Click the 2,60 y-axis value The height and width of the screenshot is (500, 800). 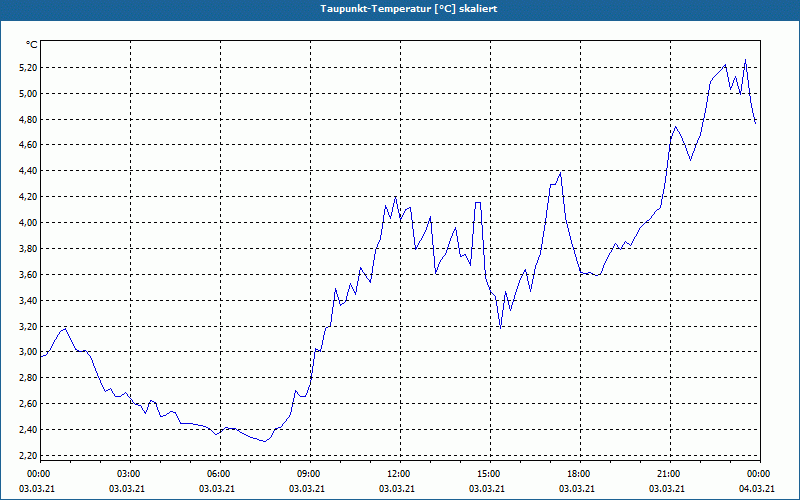(28, 404)
